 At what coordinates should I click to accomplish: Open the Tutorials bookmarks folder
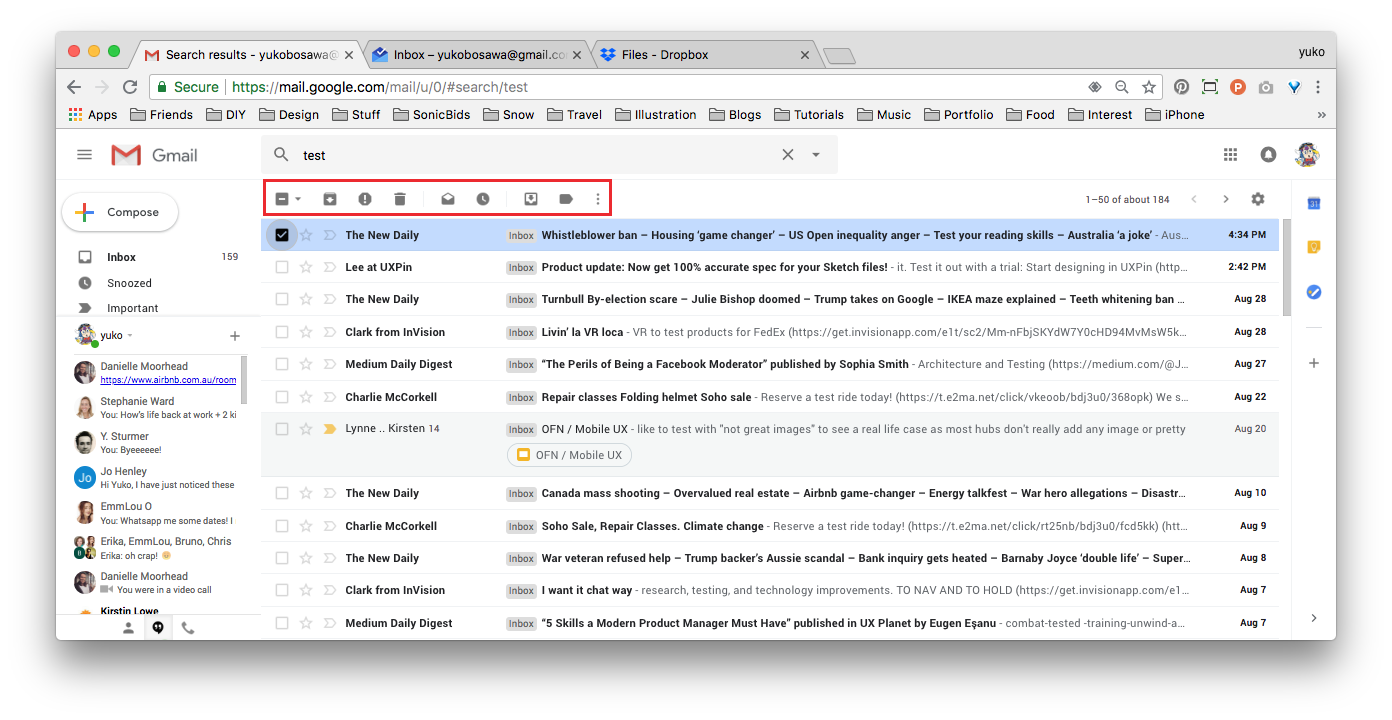(x=808, y=115)
